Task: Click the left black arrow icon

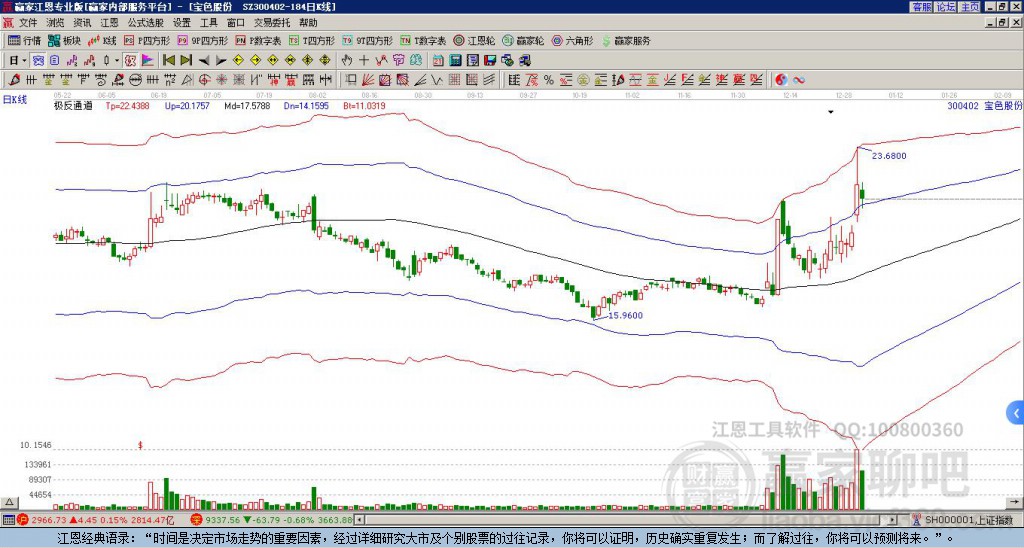Action: click(204, 61)
